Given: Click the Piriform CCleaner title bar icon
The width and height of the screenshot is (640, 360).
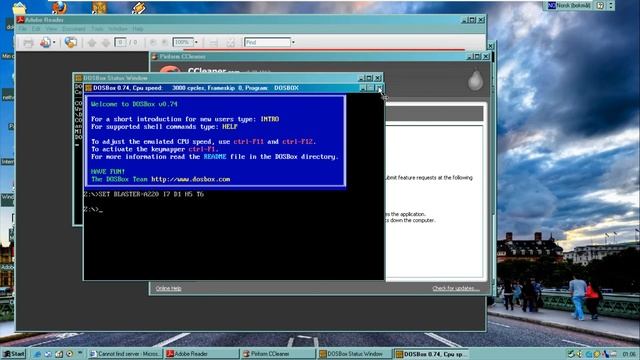Looking at the screenshot, I should (155, 56).
